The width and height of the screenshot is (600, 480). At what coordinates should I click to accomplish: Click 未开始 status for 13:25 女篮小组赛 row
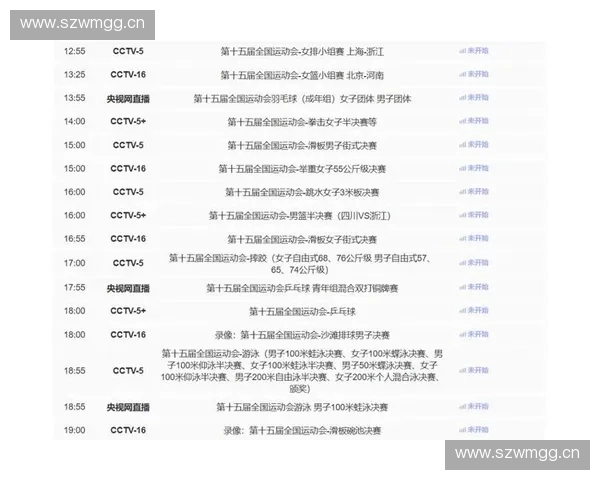click(x=474, y=74)
